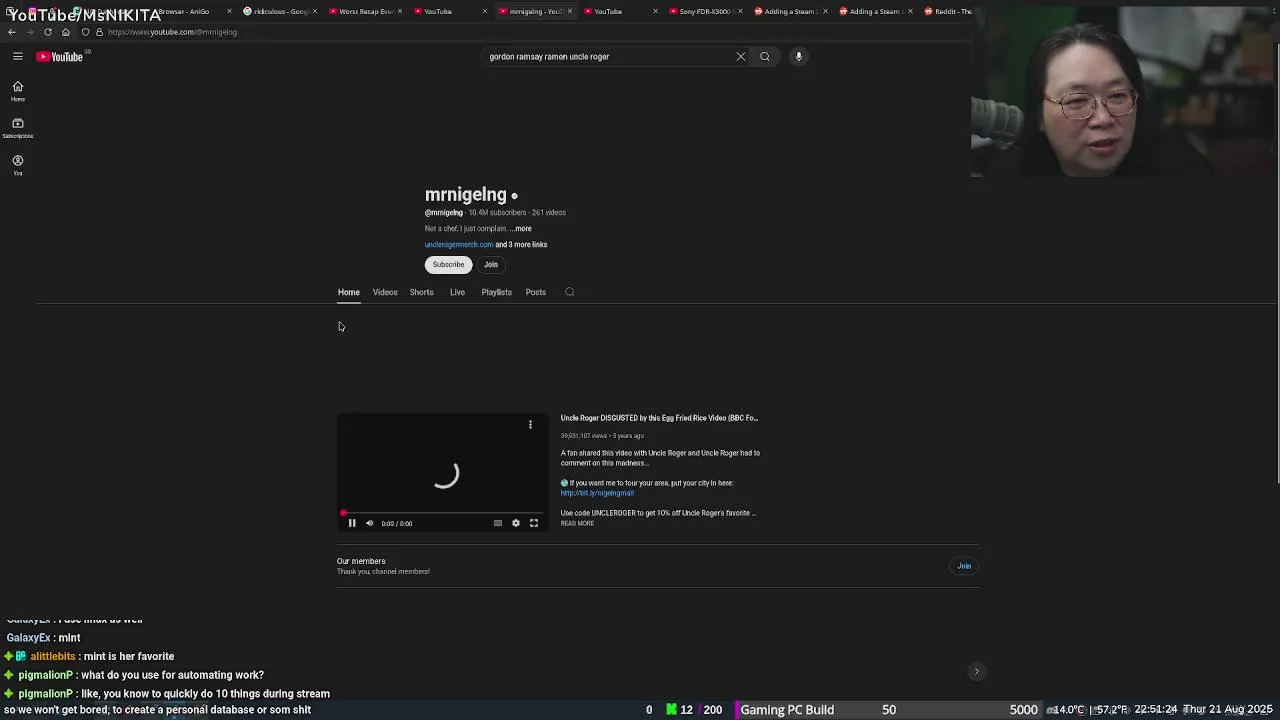
Task: Open video three-dot options menu
Action: pyautogui.click(x=530, y=425)
